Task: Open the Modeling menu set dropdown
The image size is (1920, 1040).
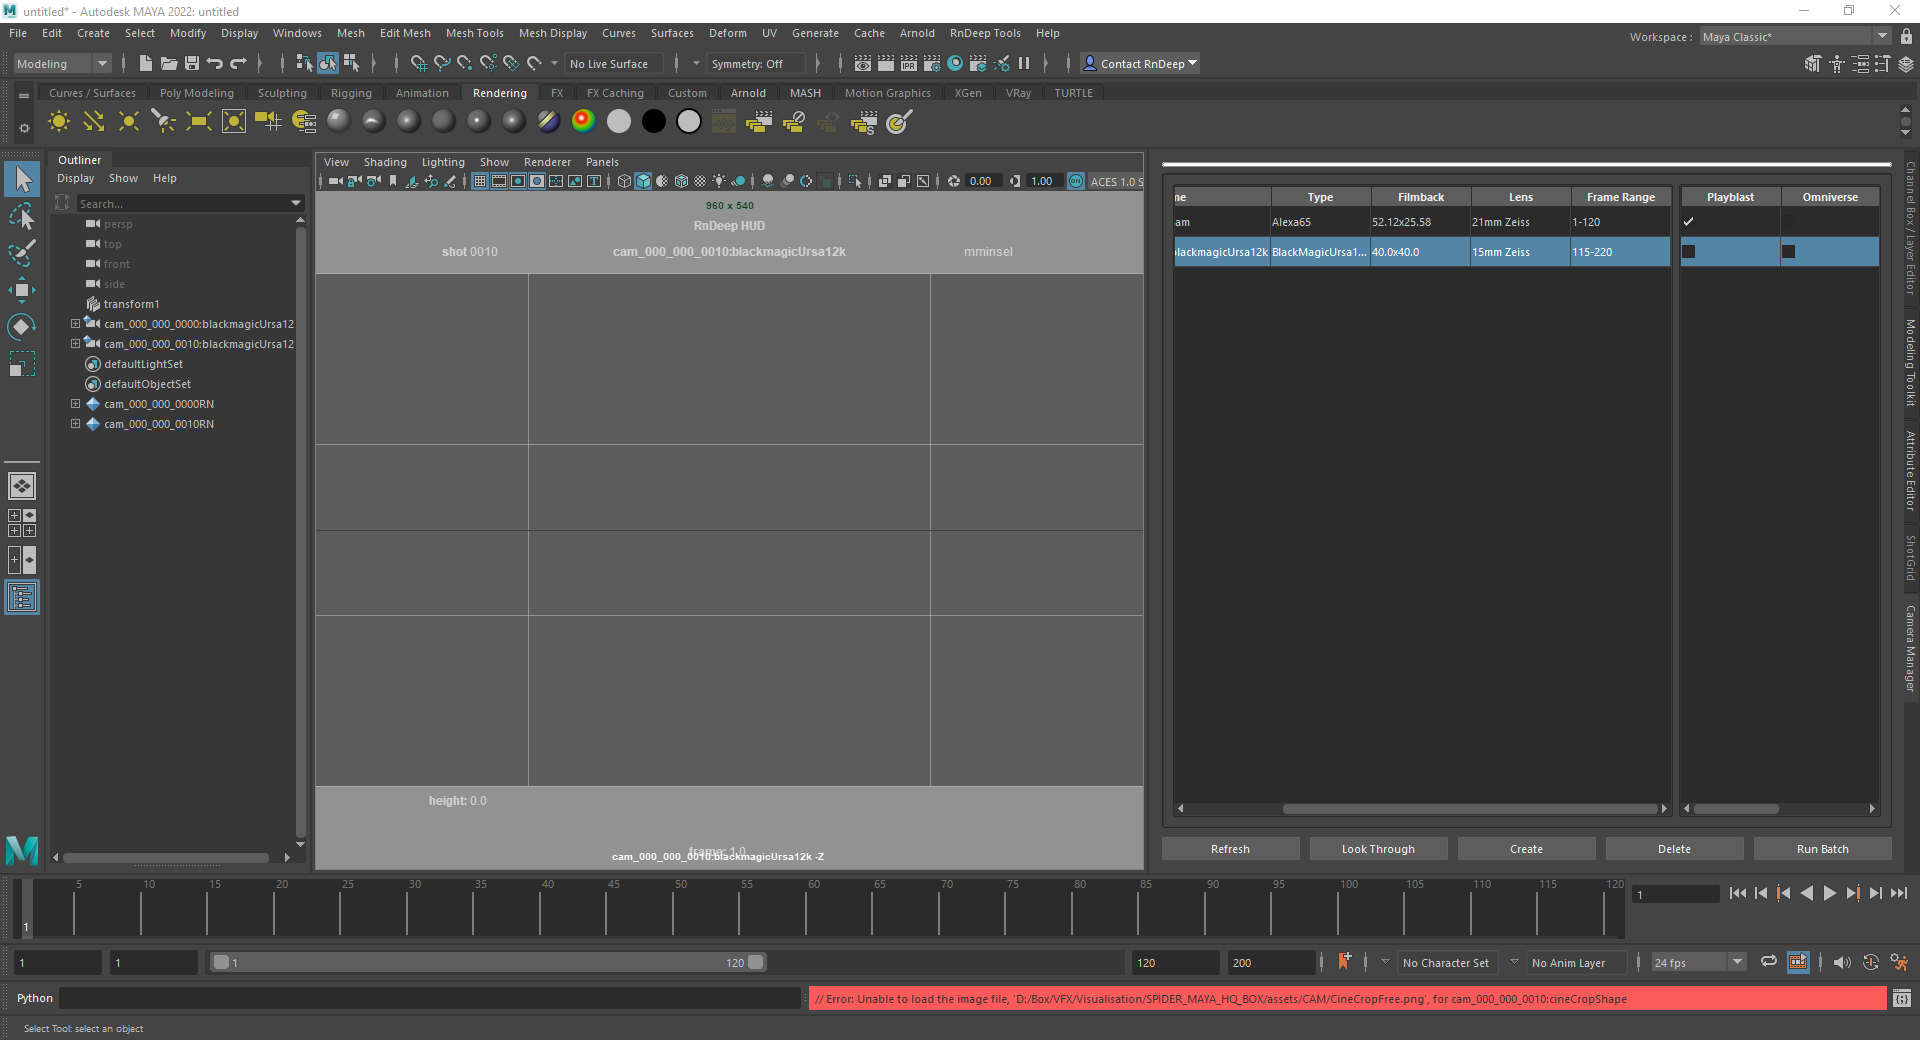Action: (x=62, y=64)
